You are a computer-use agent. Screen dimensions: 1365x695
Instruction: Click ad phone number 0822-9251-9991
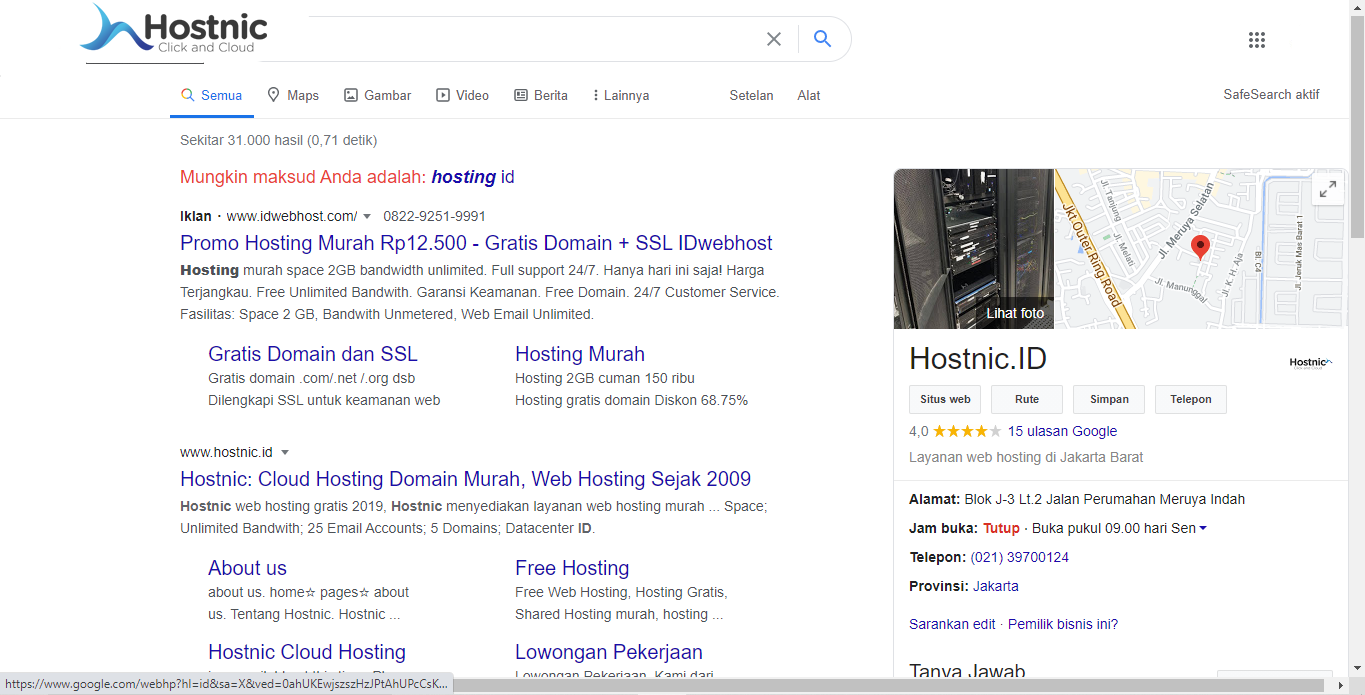tap(434, 217)
